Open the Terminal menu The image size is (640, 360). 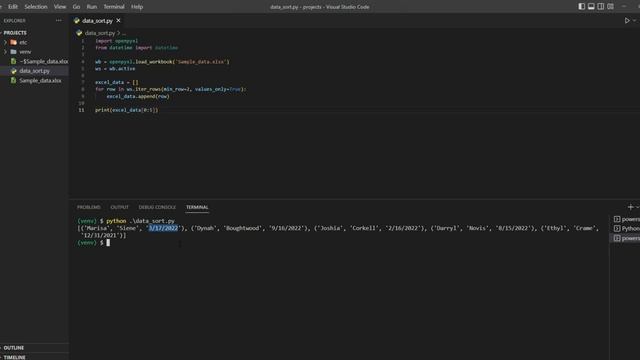(114, 7)
